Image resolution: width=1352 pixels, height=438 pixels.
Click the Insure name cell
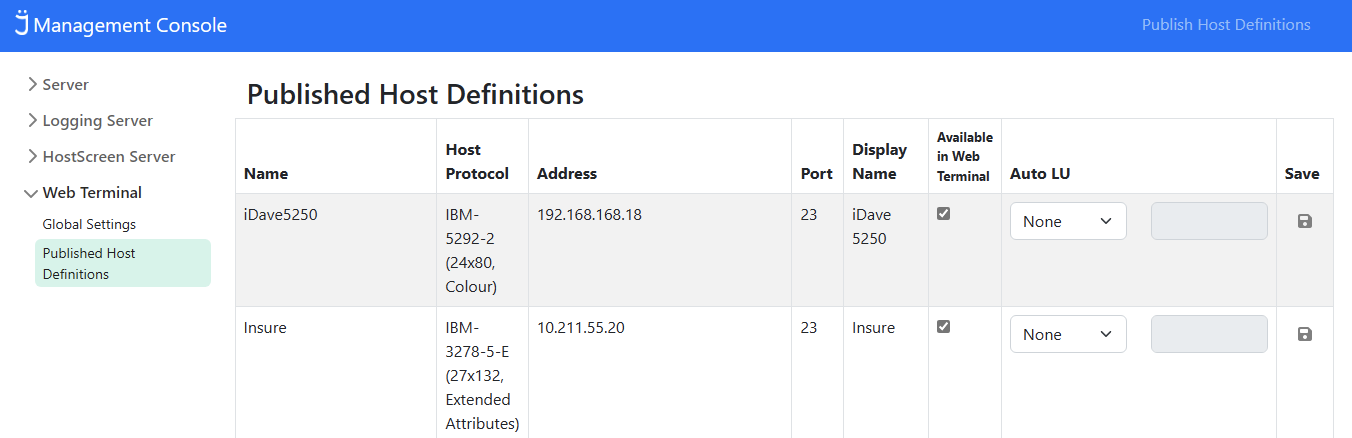point(265,328)
